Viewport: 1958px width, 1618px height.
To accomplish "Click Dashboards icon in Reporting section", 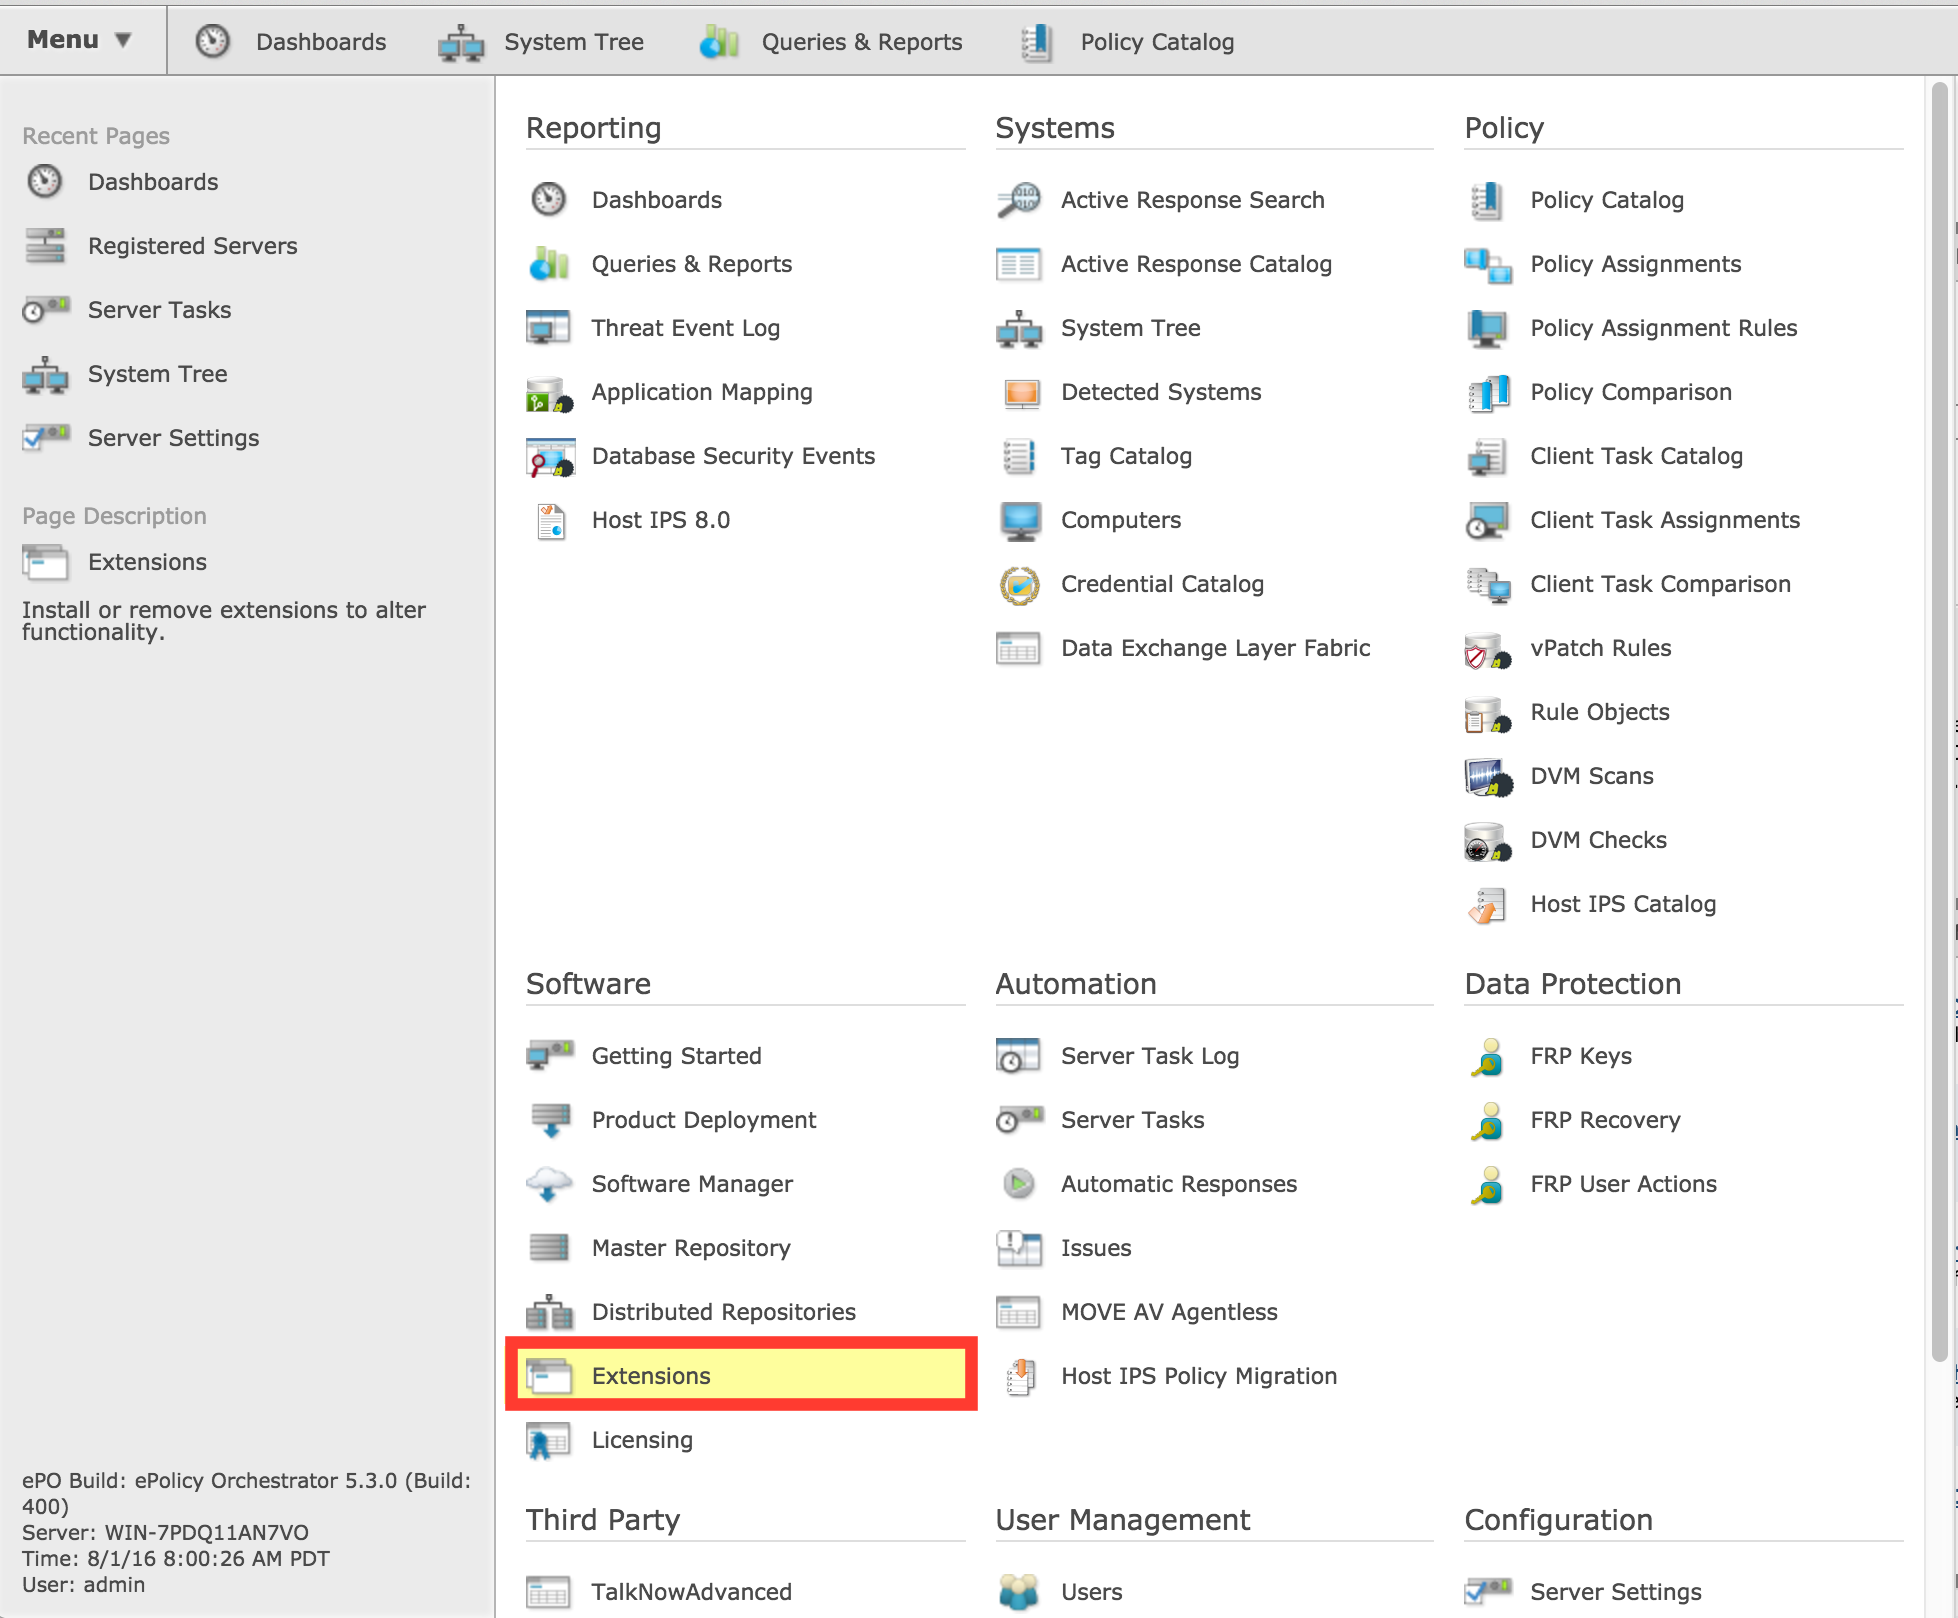I will click(x=548, y=200).
